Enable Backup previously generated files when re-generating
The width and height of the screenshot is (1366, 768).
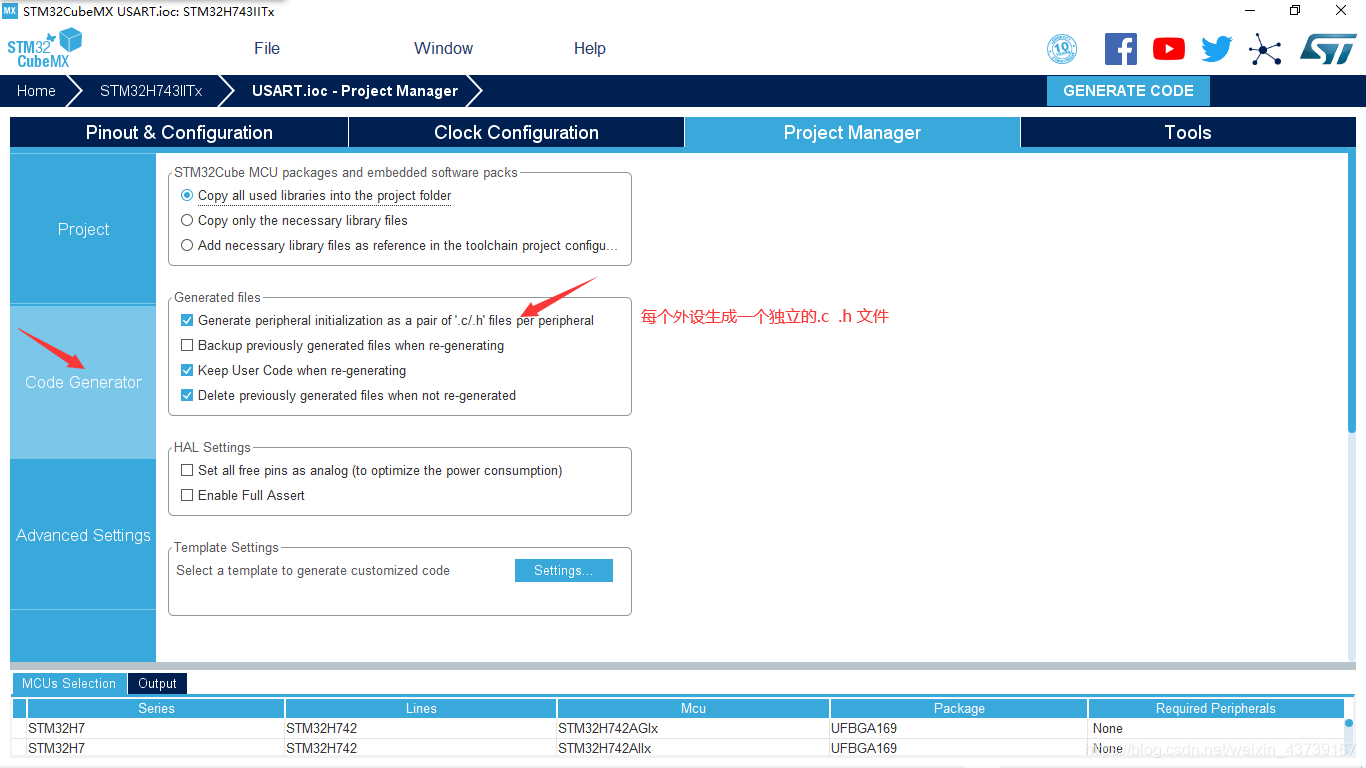pos(187,345)
